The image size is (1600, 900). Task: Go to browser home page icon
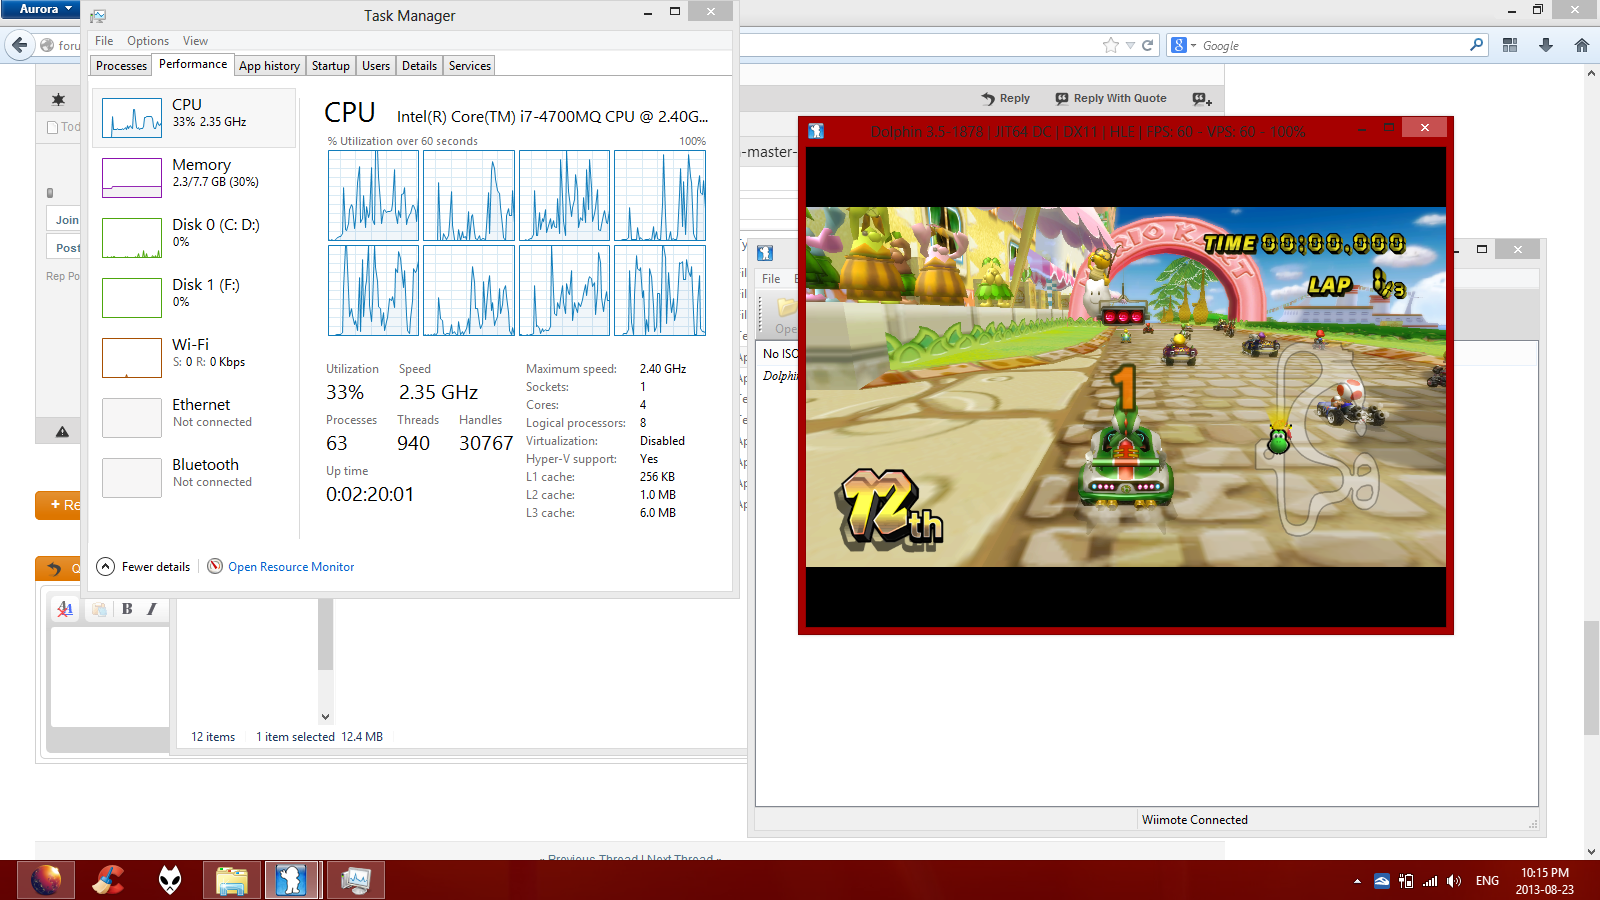(x=1581, y=45)
